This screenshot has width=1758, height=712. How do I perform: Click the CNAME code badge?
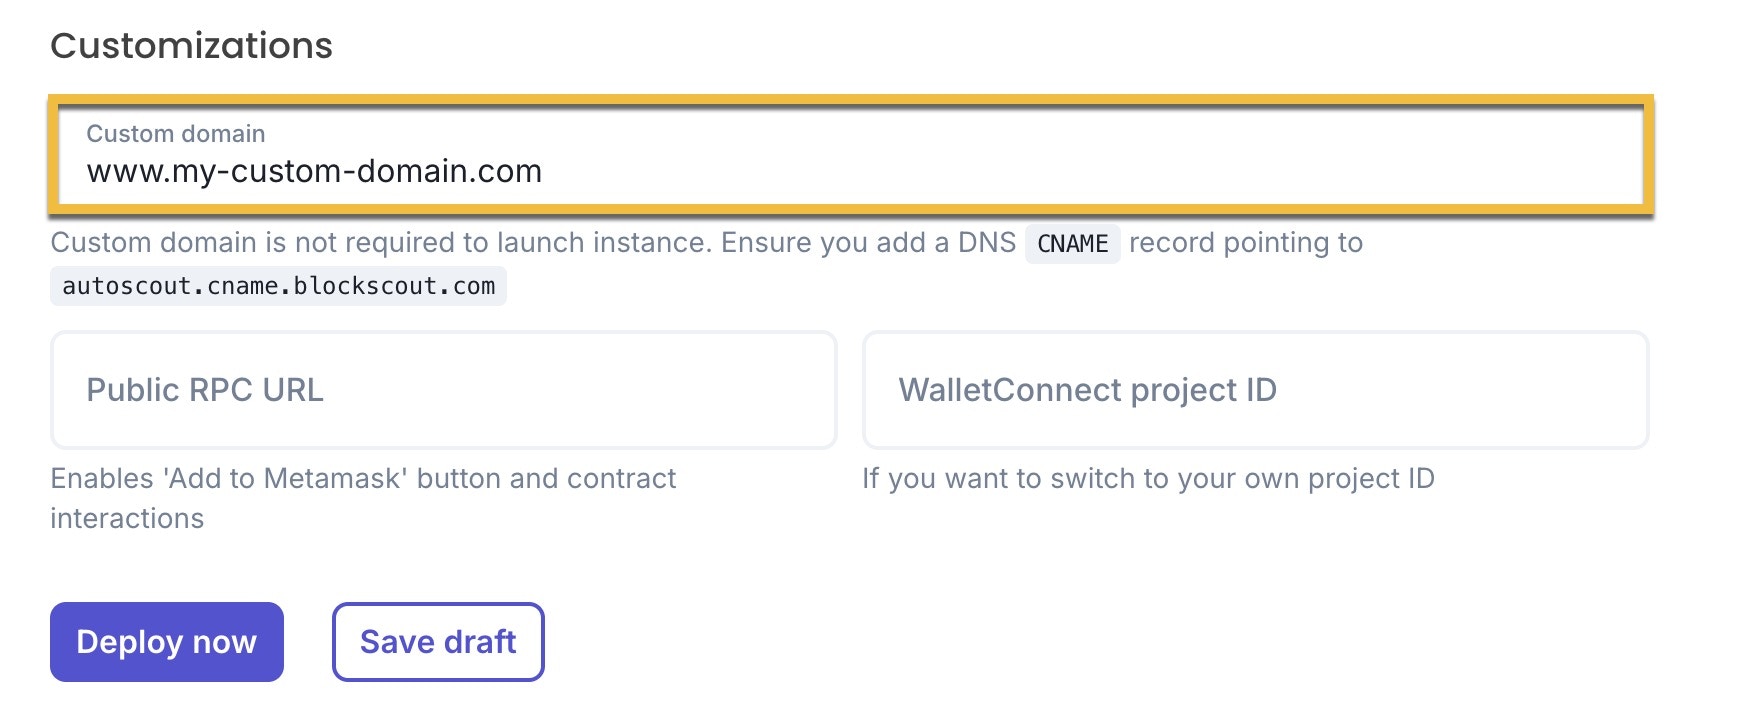coord(1073,244)
